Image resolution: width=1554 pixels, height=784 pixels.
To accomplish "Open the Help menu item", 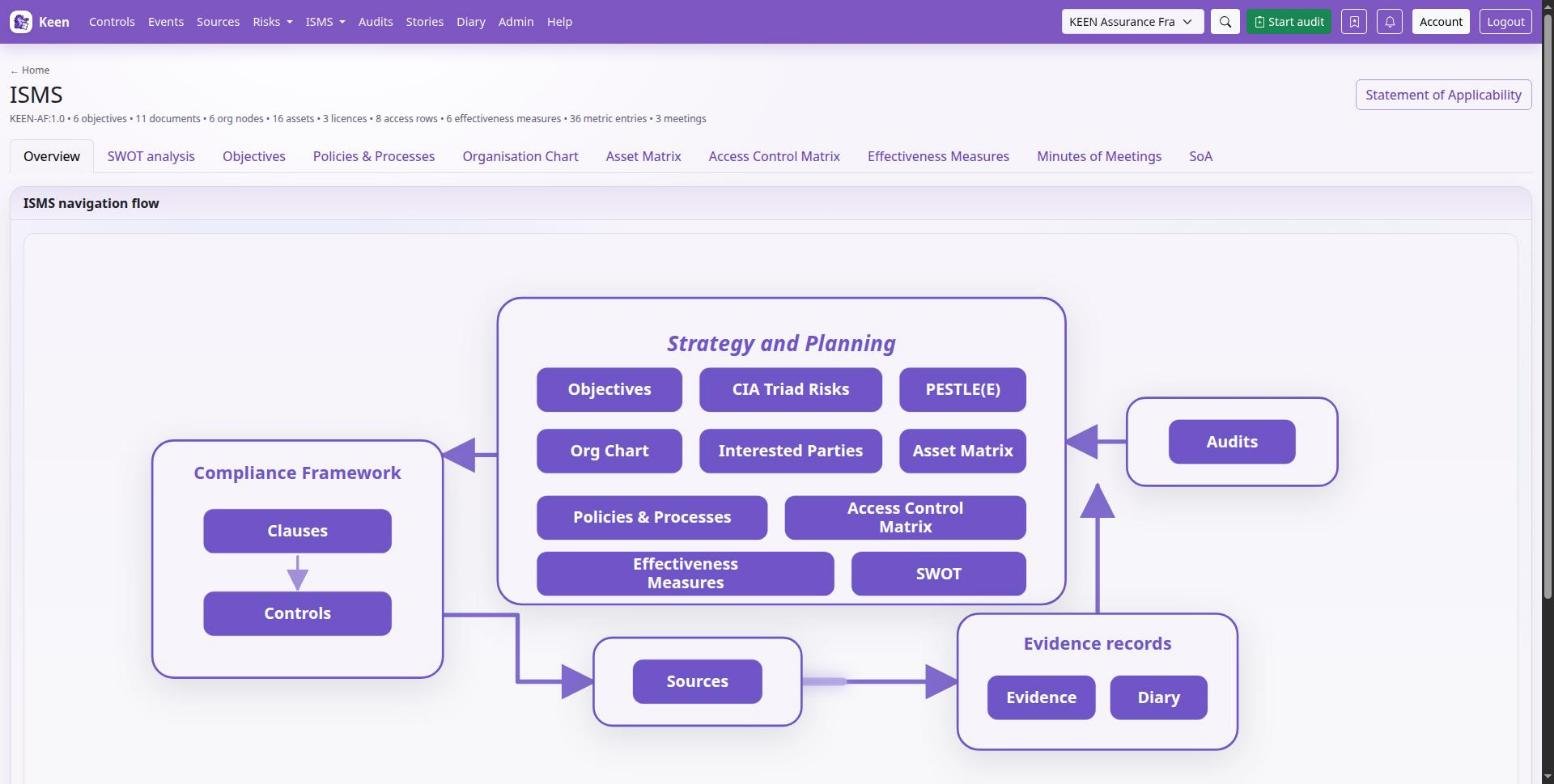I will click(x=560, y=21).
